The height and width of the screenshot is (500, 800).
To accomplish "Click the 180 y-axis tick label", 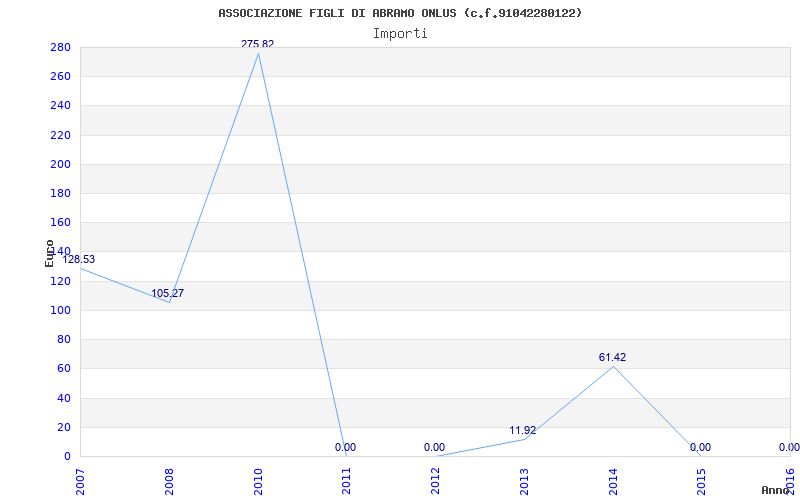I will (60, 193).
